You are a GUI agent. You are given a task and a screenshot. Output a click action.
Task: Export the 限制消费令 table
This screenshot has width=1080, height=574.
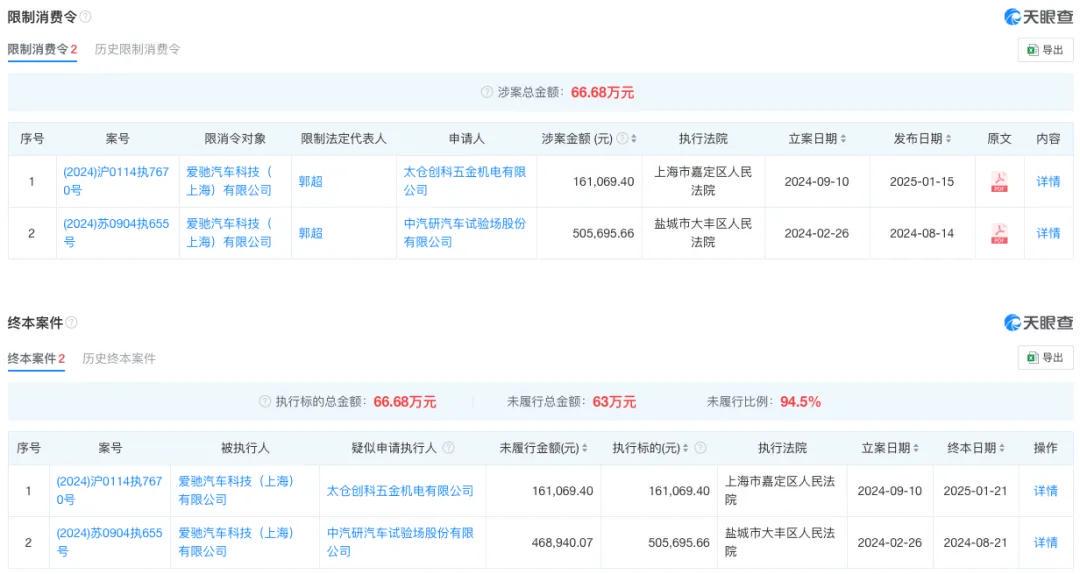click(x=1045, y=50)
